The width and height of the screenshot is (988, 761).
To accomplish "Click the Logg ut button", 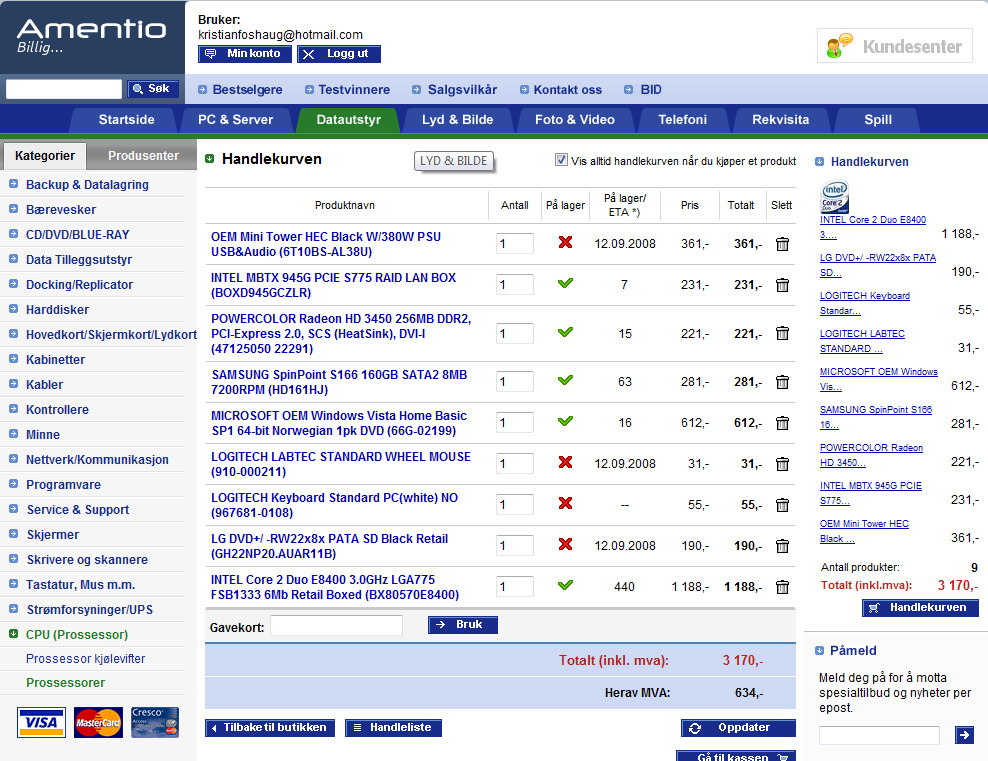I will (339, 54).
